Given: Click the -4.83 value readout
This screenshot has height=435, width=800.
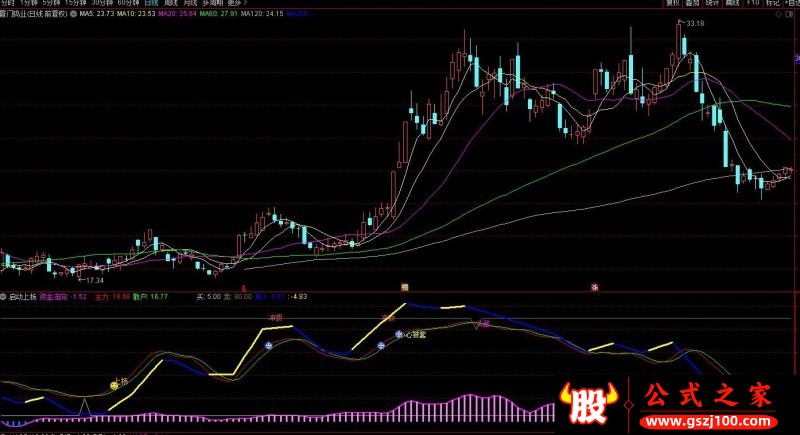Looking at the screenshot, I should (x=297, y=297).
